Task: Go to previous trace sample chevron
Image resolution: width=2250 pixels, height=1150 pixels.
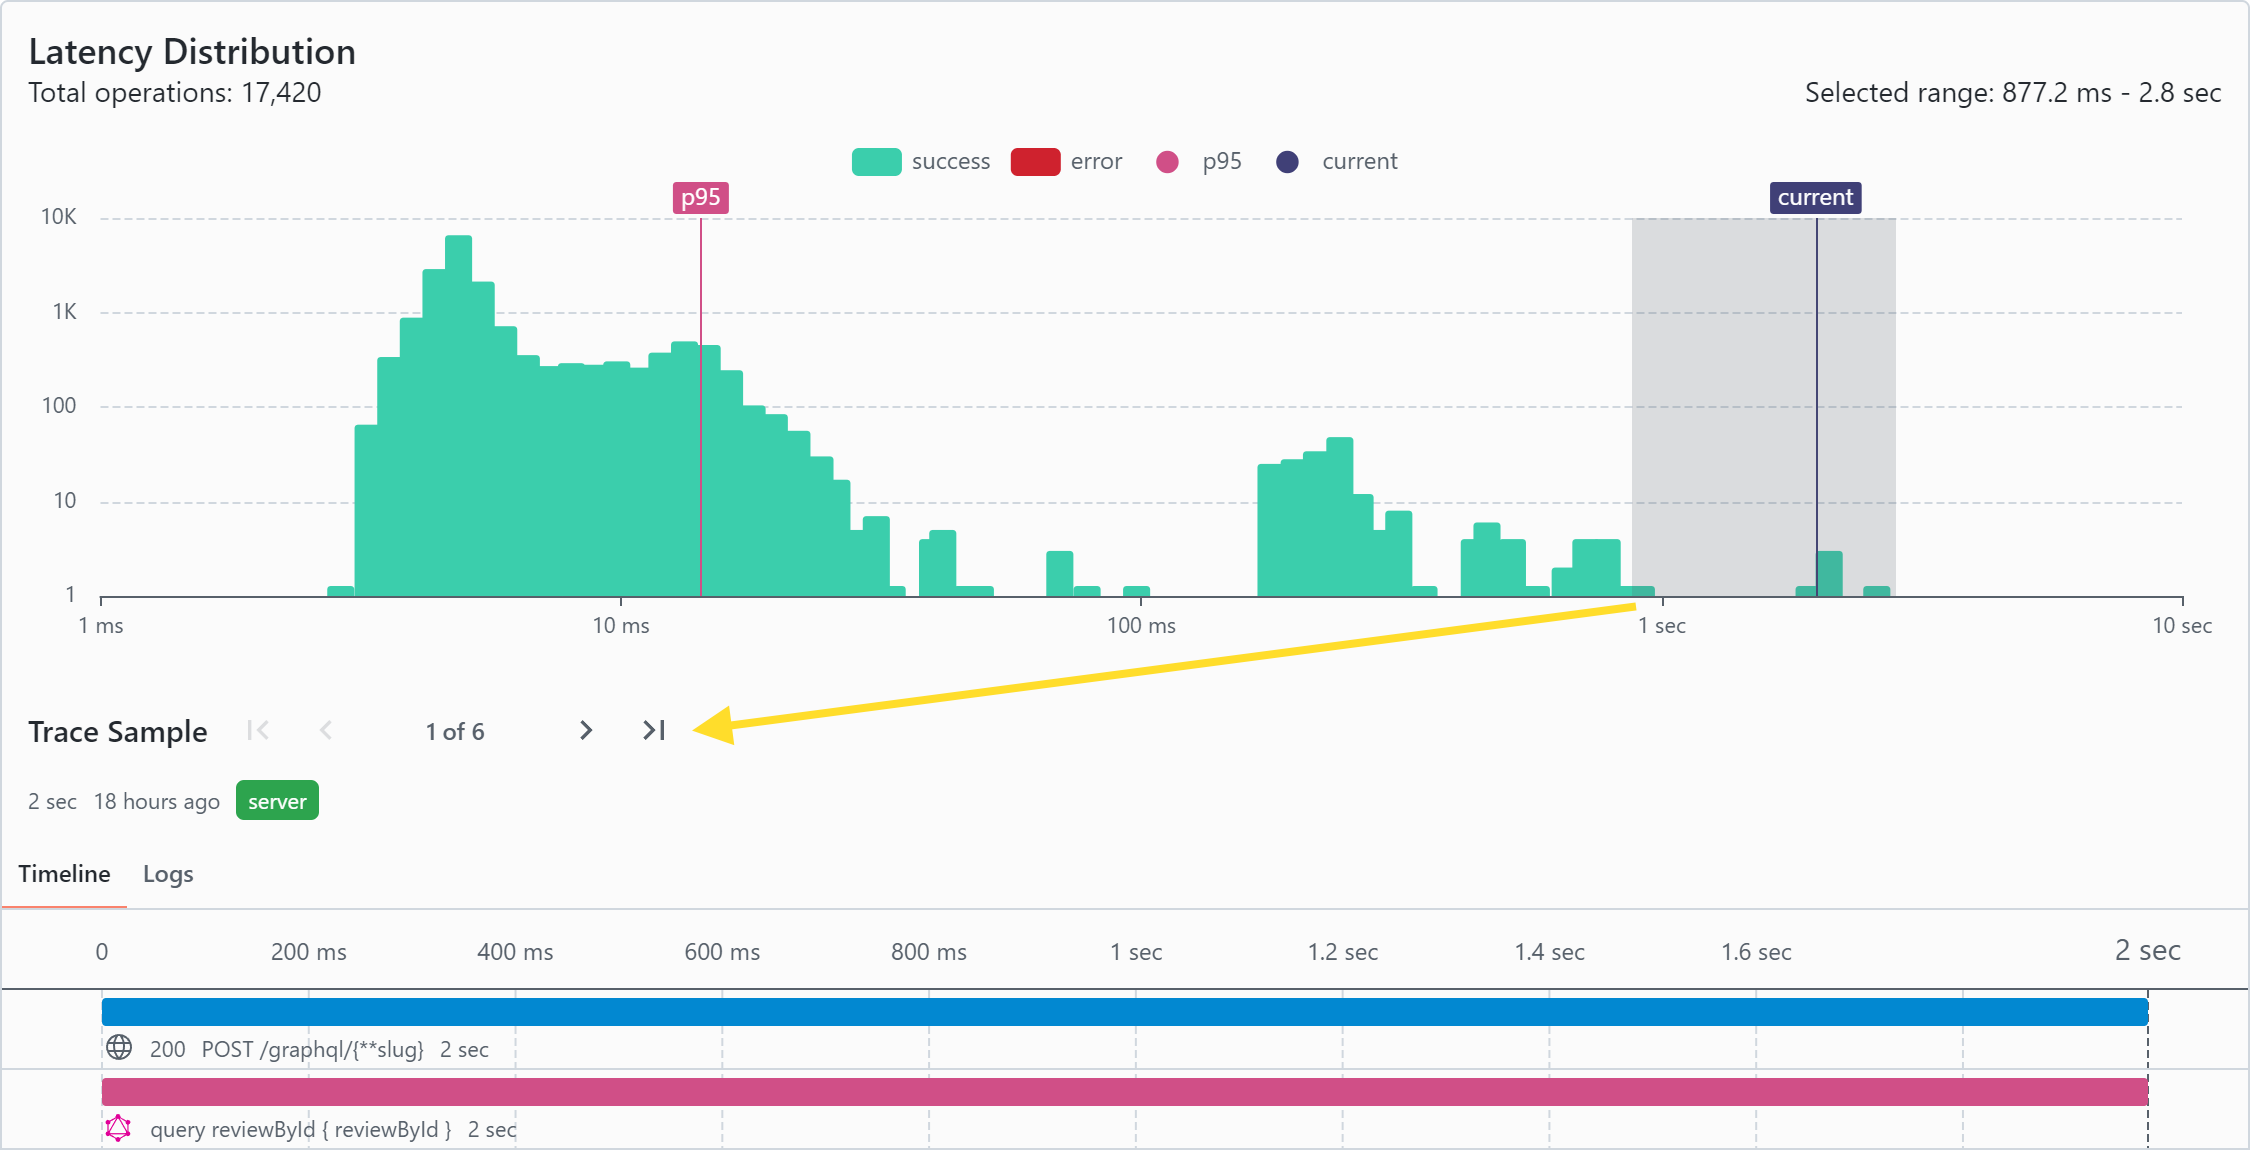Action: coord(326,731)
